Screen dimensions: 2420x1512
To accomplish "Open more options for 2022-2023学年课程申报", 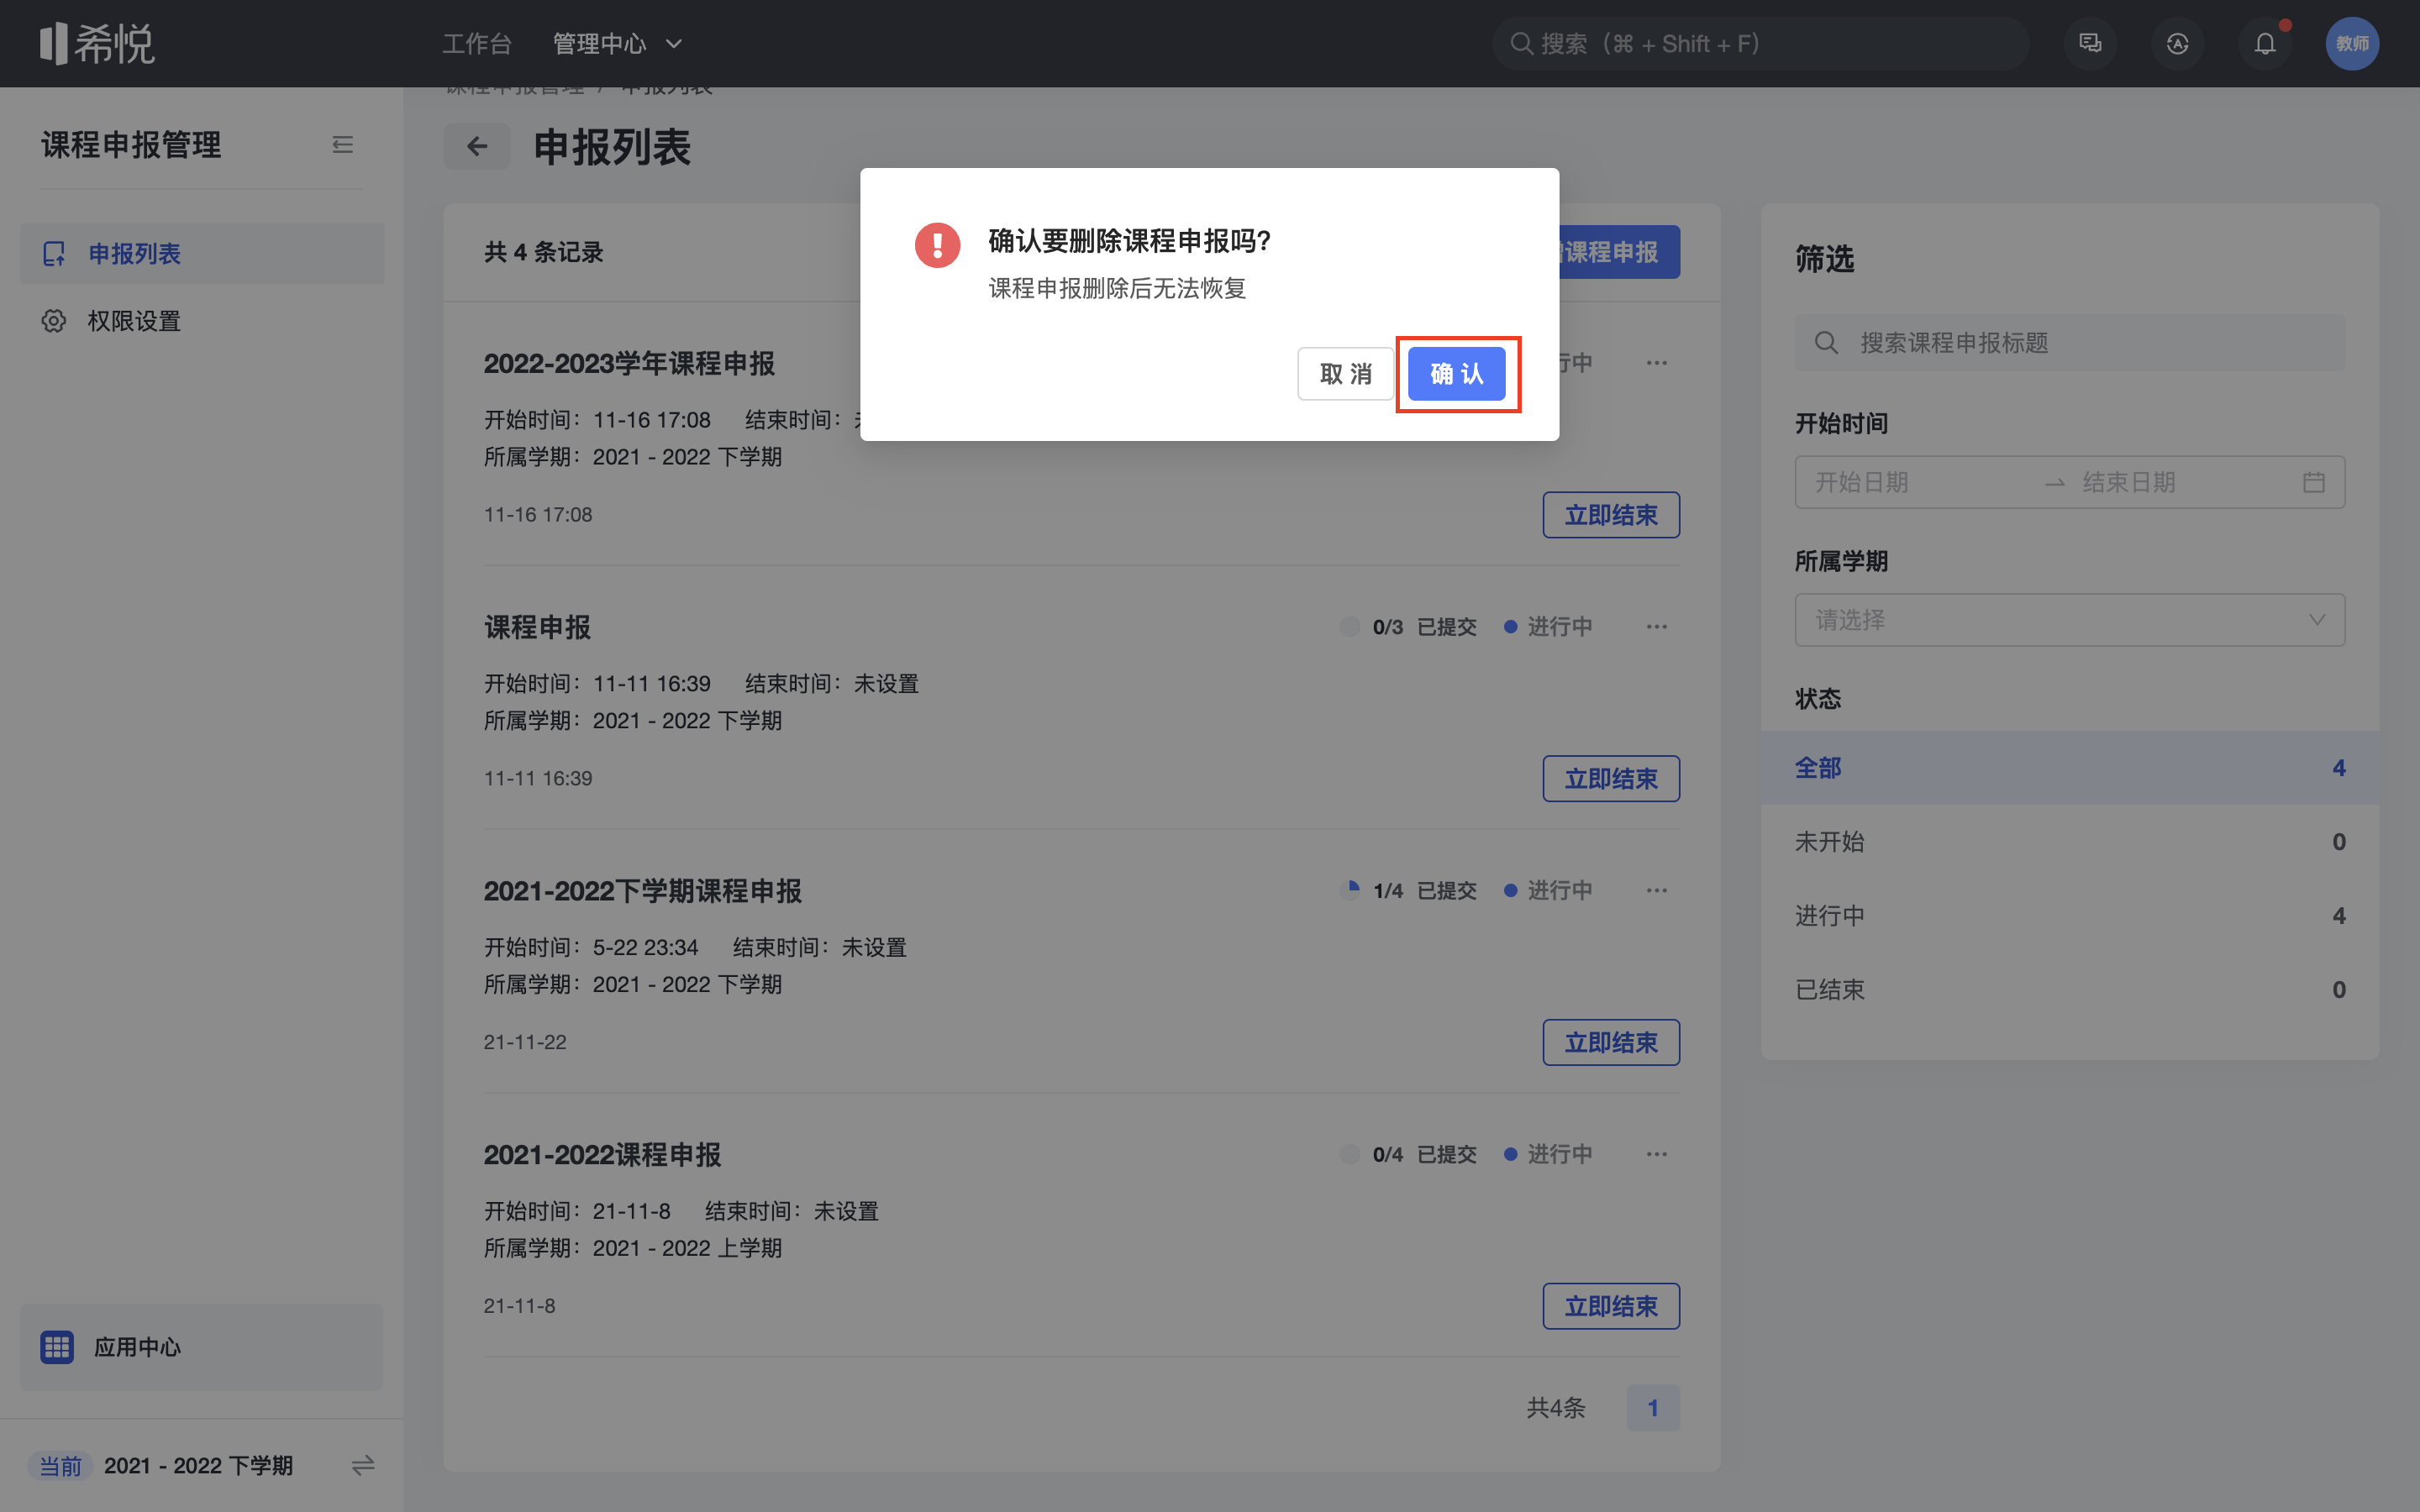I will coord(1657,363).
